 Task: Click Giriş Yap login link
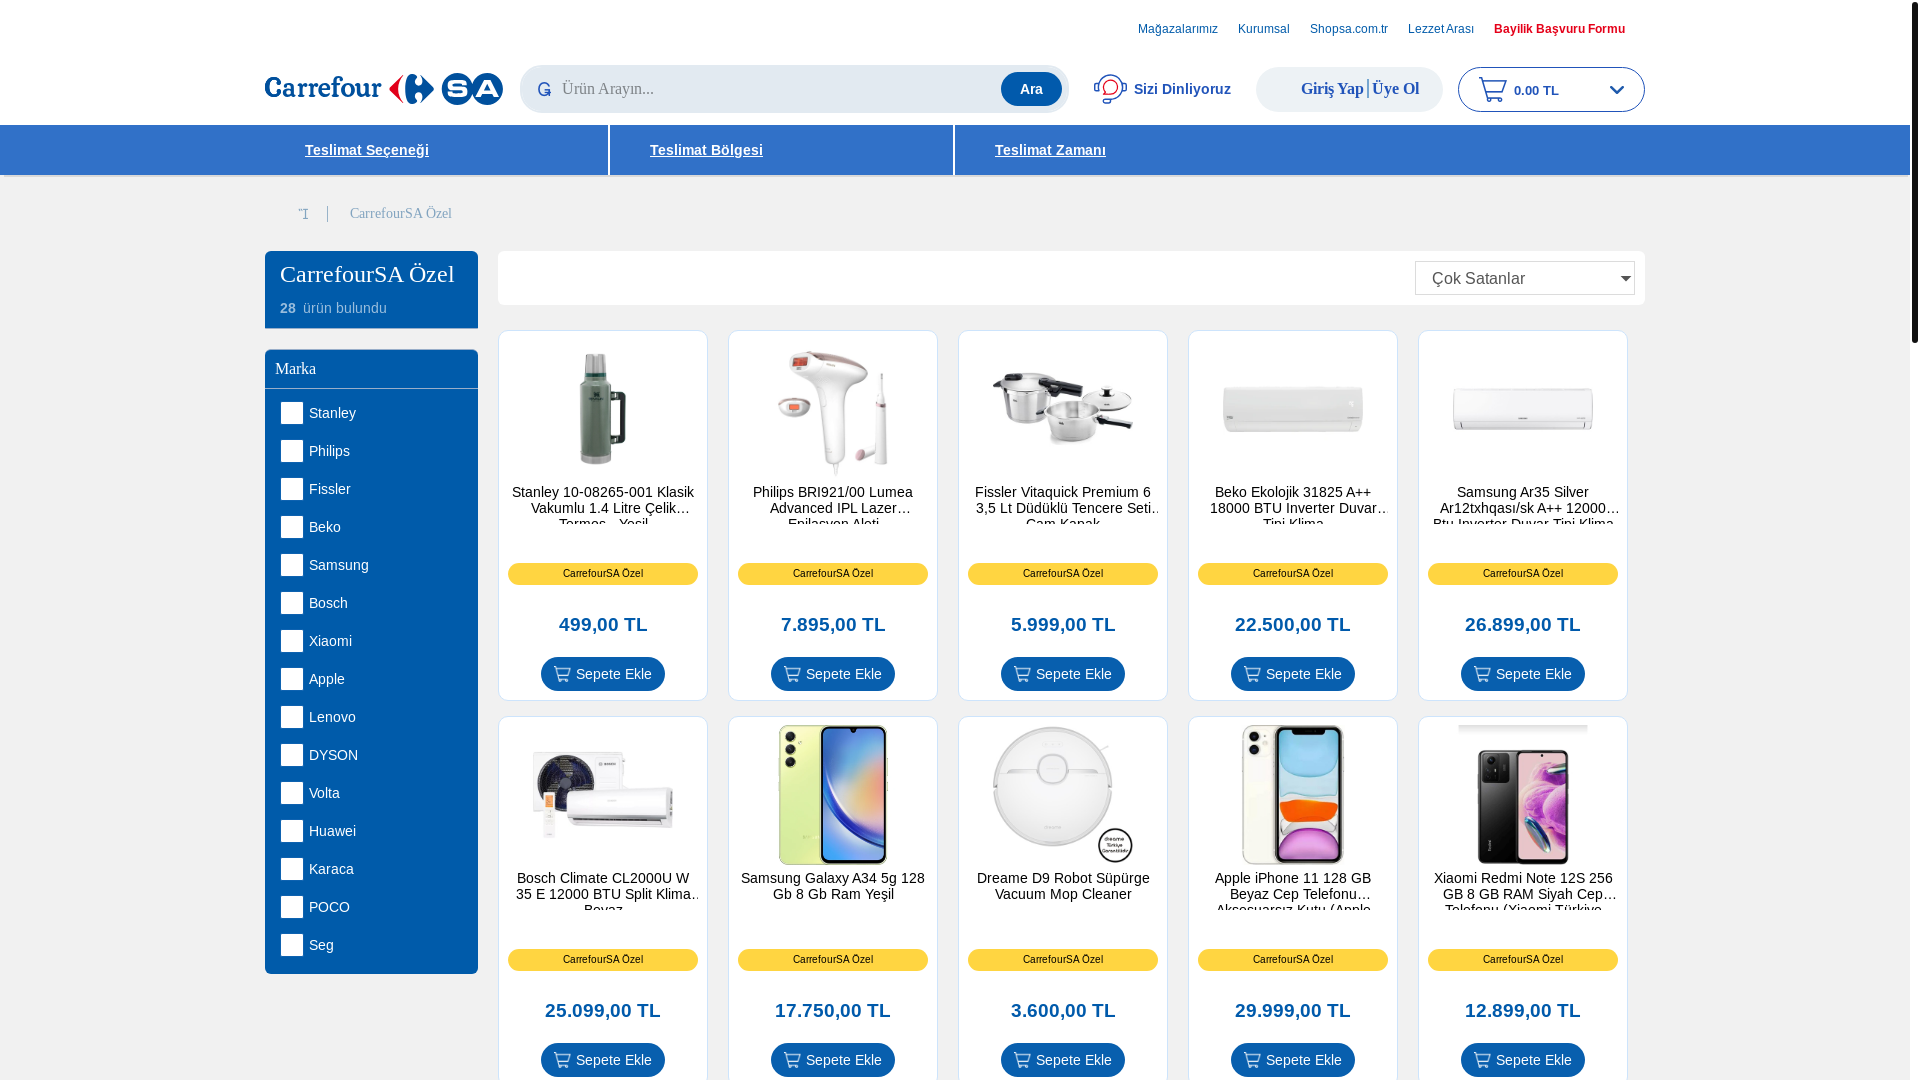(x=1332, y=89)
